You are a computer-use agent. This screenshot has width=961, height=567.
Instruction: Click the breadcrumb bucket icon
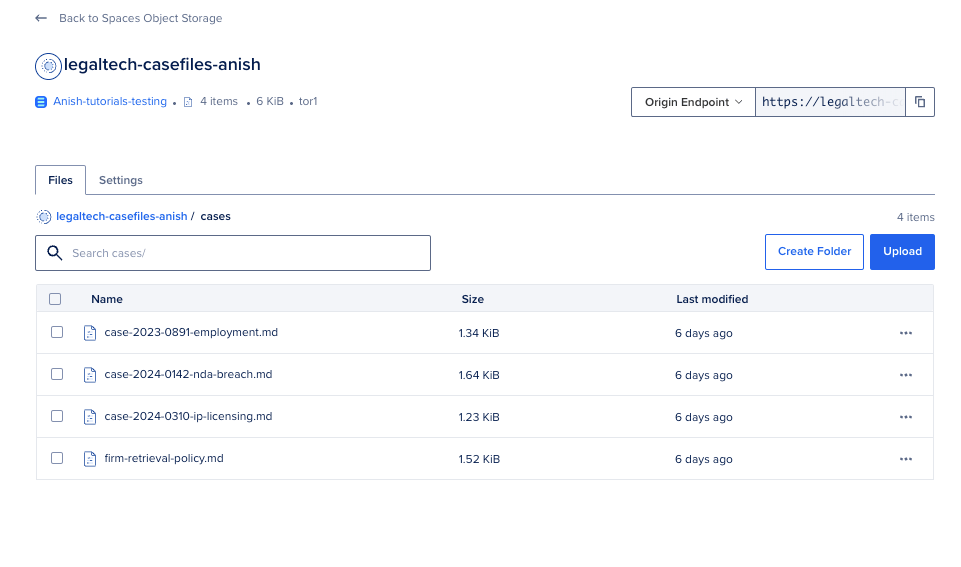pyautogui.click(x=44, y=216)
